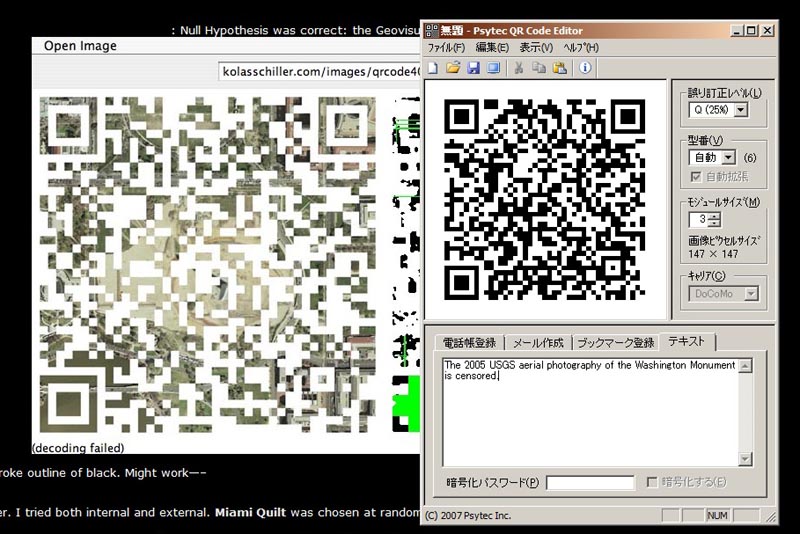Open the ファイル(F) menu
The height and width of the screenshot is (534, 800).
[446, 47]
